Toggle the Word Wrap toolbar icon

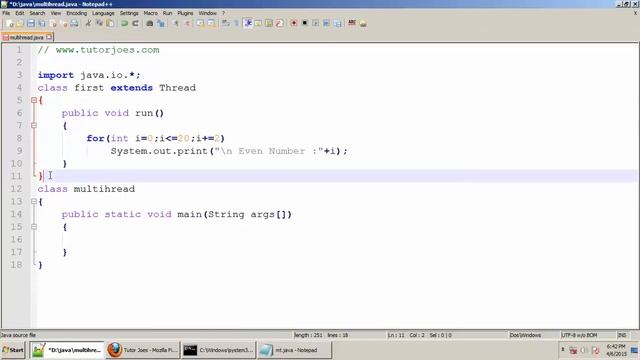click(225, 24)
